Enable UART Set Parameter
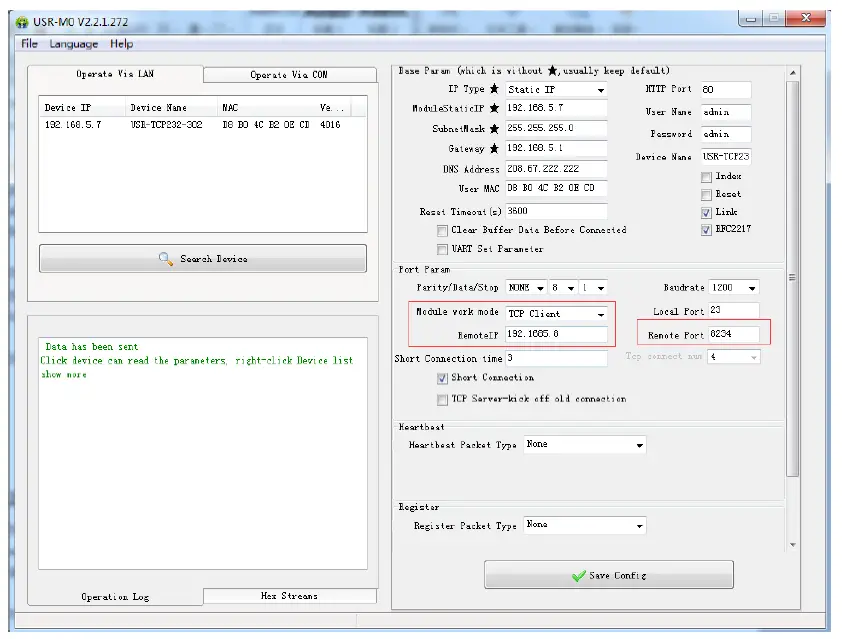This screenshot has width=842, height=639. coord(442,248)
